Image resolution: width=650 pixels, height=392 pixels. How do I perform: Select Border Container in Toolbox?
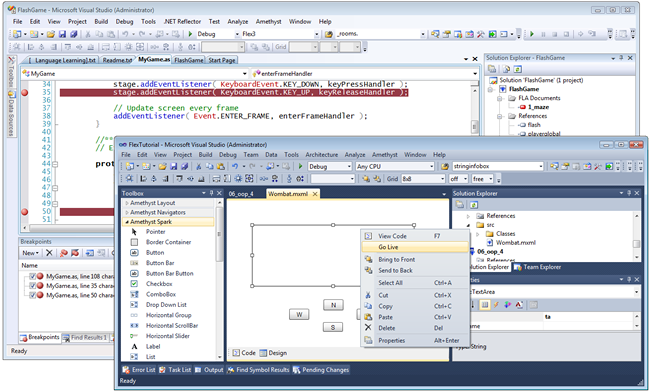click(168, 242)
